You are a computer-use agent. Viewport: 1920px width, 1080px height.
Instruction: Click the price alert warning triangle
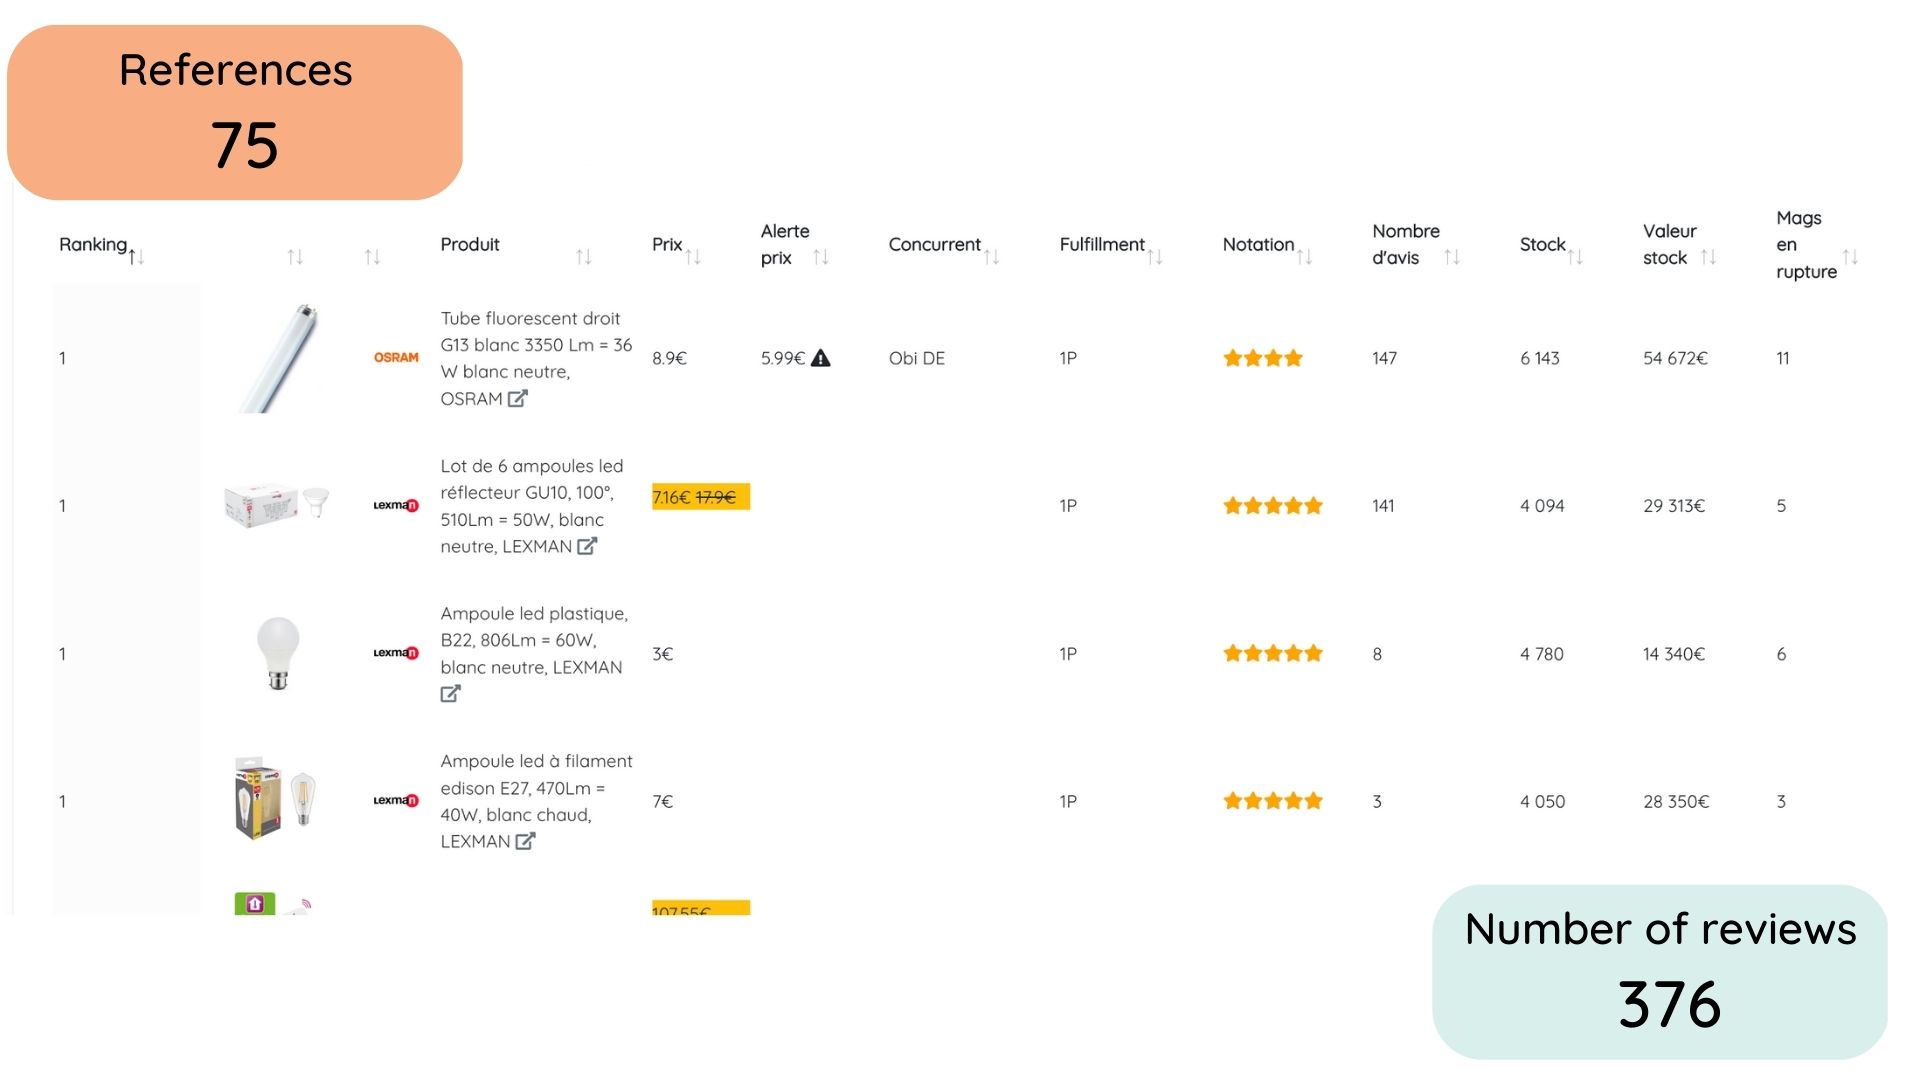(820, 358)
